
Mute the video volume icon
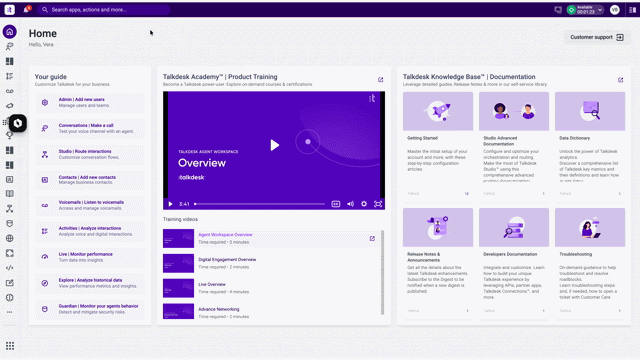[350, 204]
